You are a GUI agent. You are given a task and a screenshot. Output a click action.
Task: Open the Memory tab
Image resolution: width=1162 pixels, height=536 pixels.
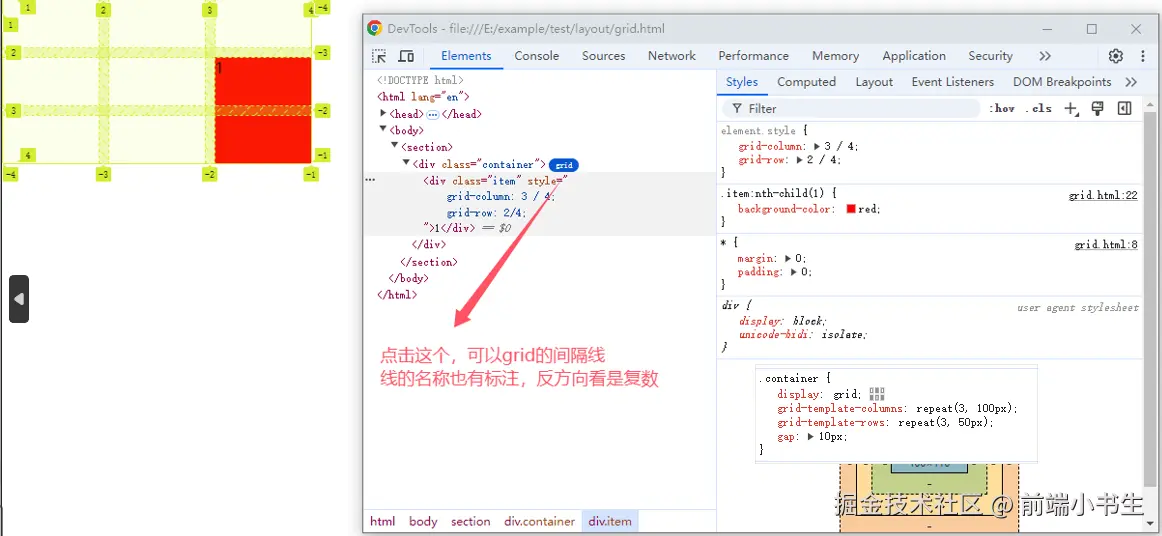click(x=835, y=56)
